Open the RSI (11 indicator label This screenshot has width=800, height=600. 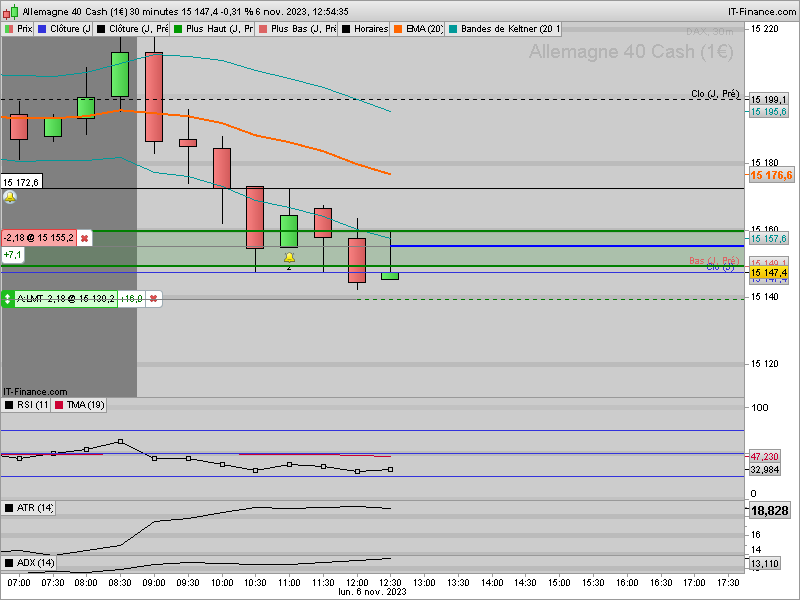coord(26,405)
